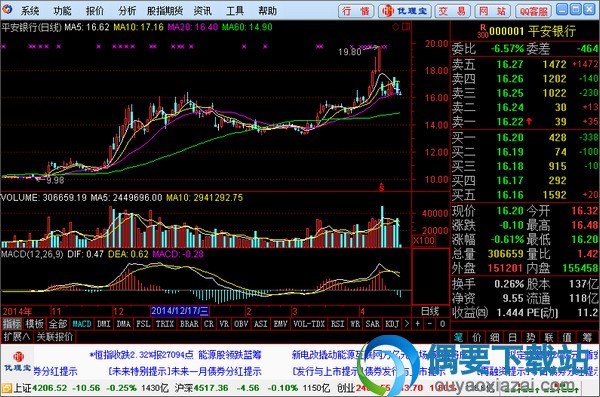Open the 优理宝 button

tap(405, 11)
